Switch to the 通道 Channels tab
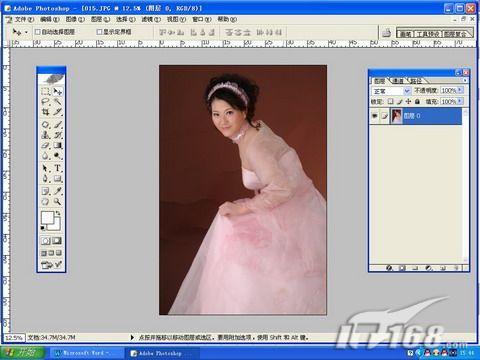The image size is (480, 360). [x=398, y=81]
